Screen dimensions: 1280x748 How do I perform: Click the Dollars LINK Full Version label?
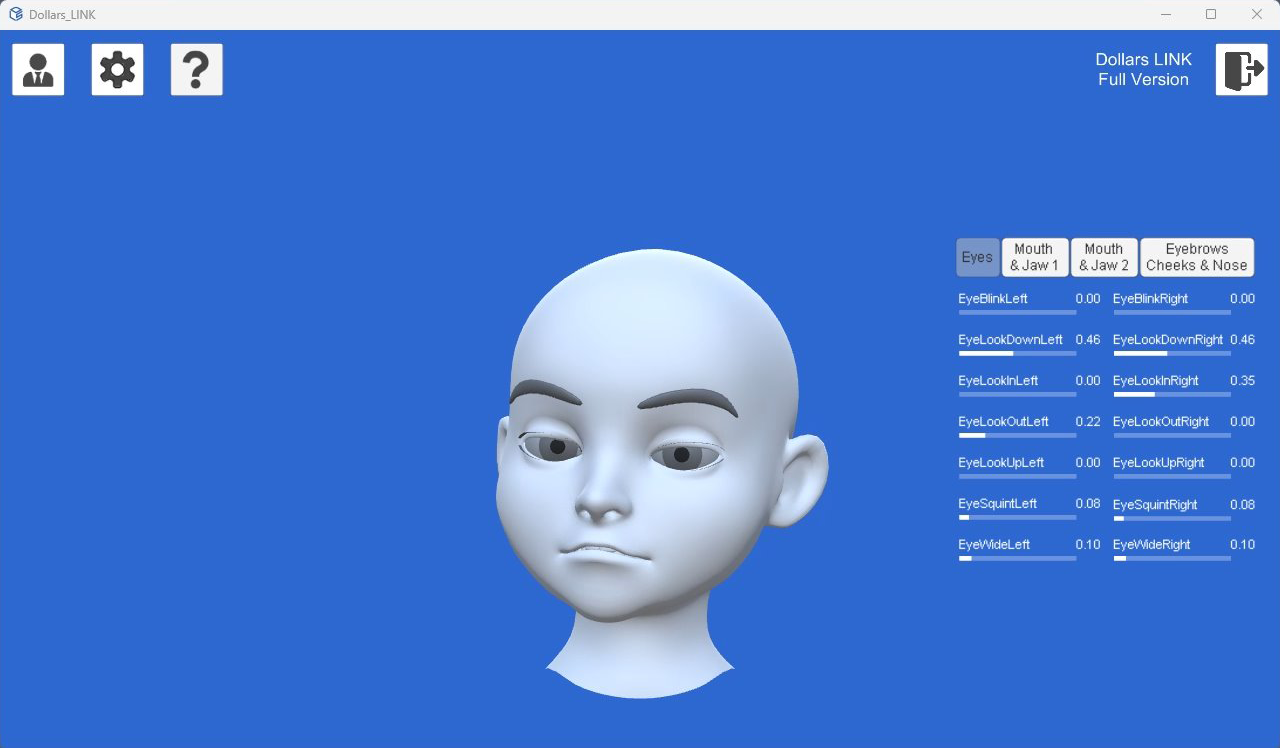[1143, 70]
